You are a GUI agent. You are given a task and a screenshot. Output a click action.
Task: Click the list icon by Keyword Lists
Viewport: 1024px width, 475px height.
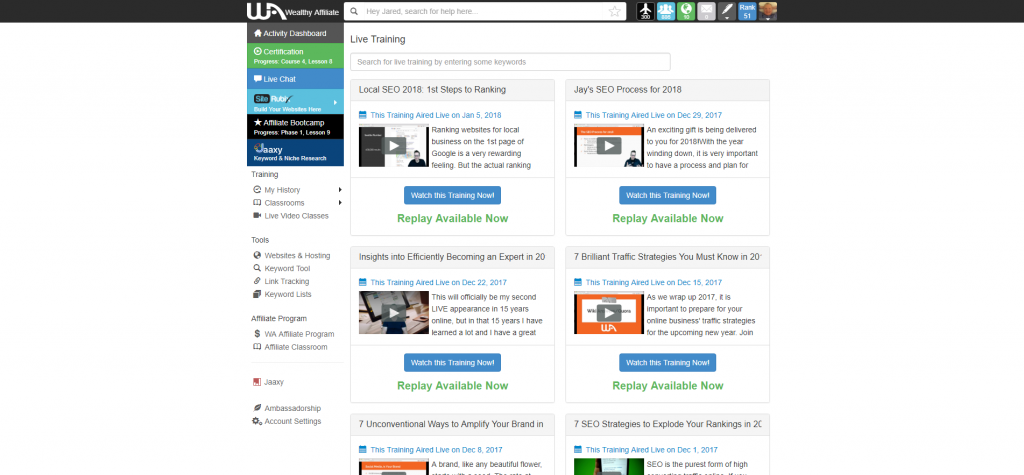[x=257, y=294]
